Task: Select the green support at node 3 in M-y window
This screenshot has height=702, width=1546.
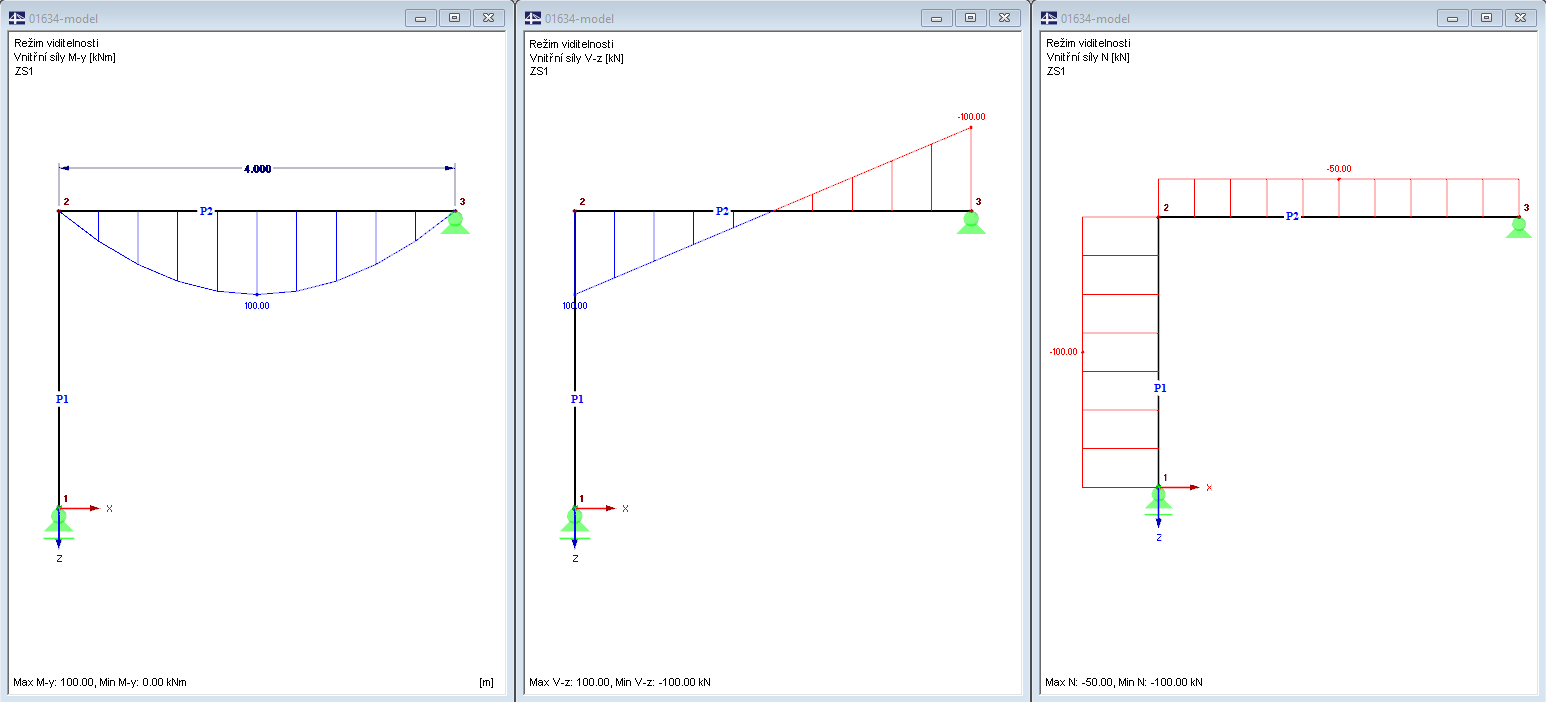Action: pos(456,222)
